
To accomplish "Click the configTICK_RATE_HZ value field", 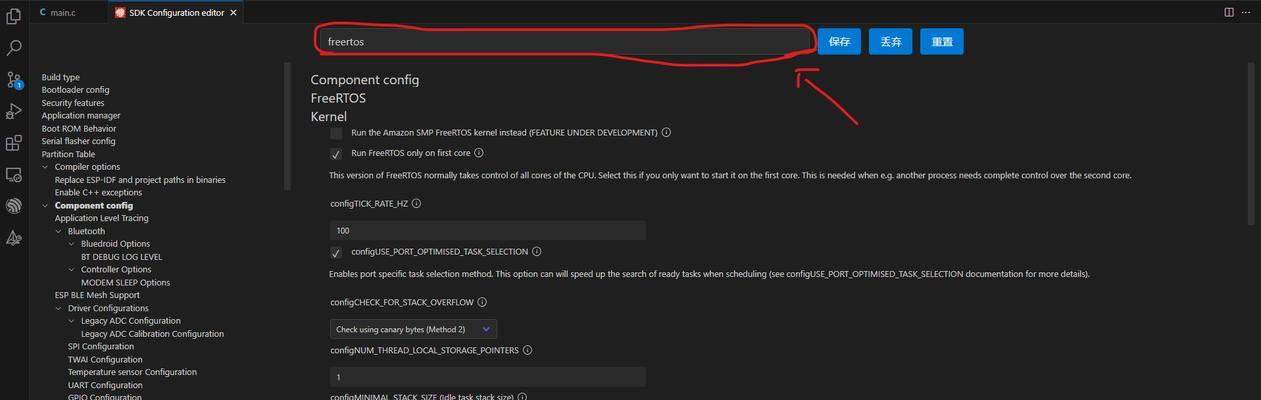I will pos(488,230).
